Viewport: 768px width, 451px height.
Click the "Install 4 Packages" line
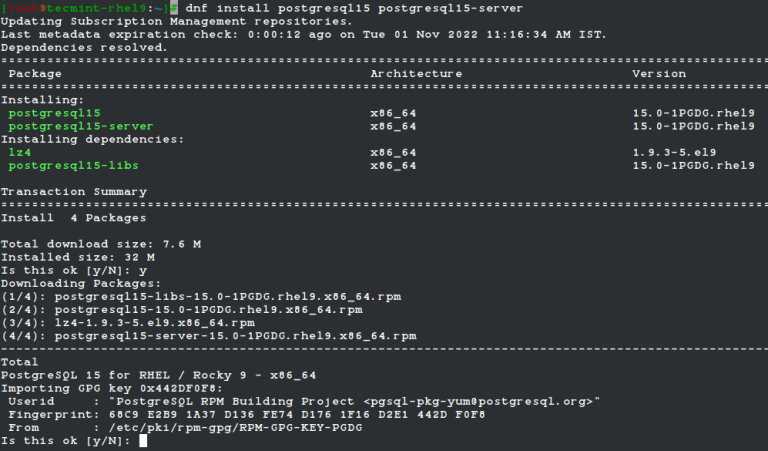(73, 217)
